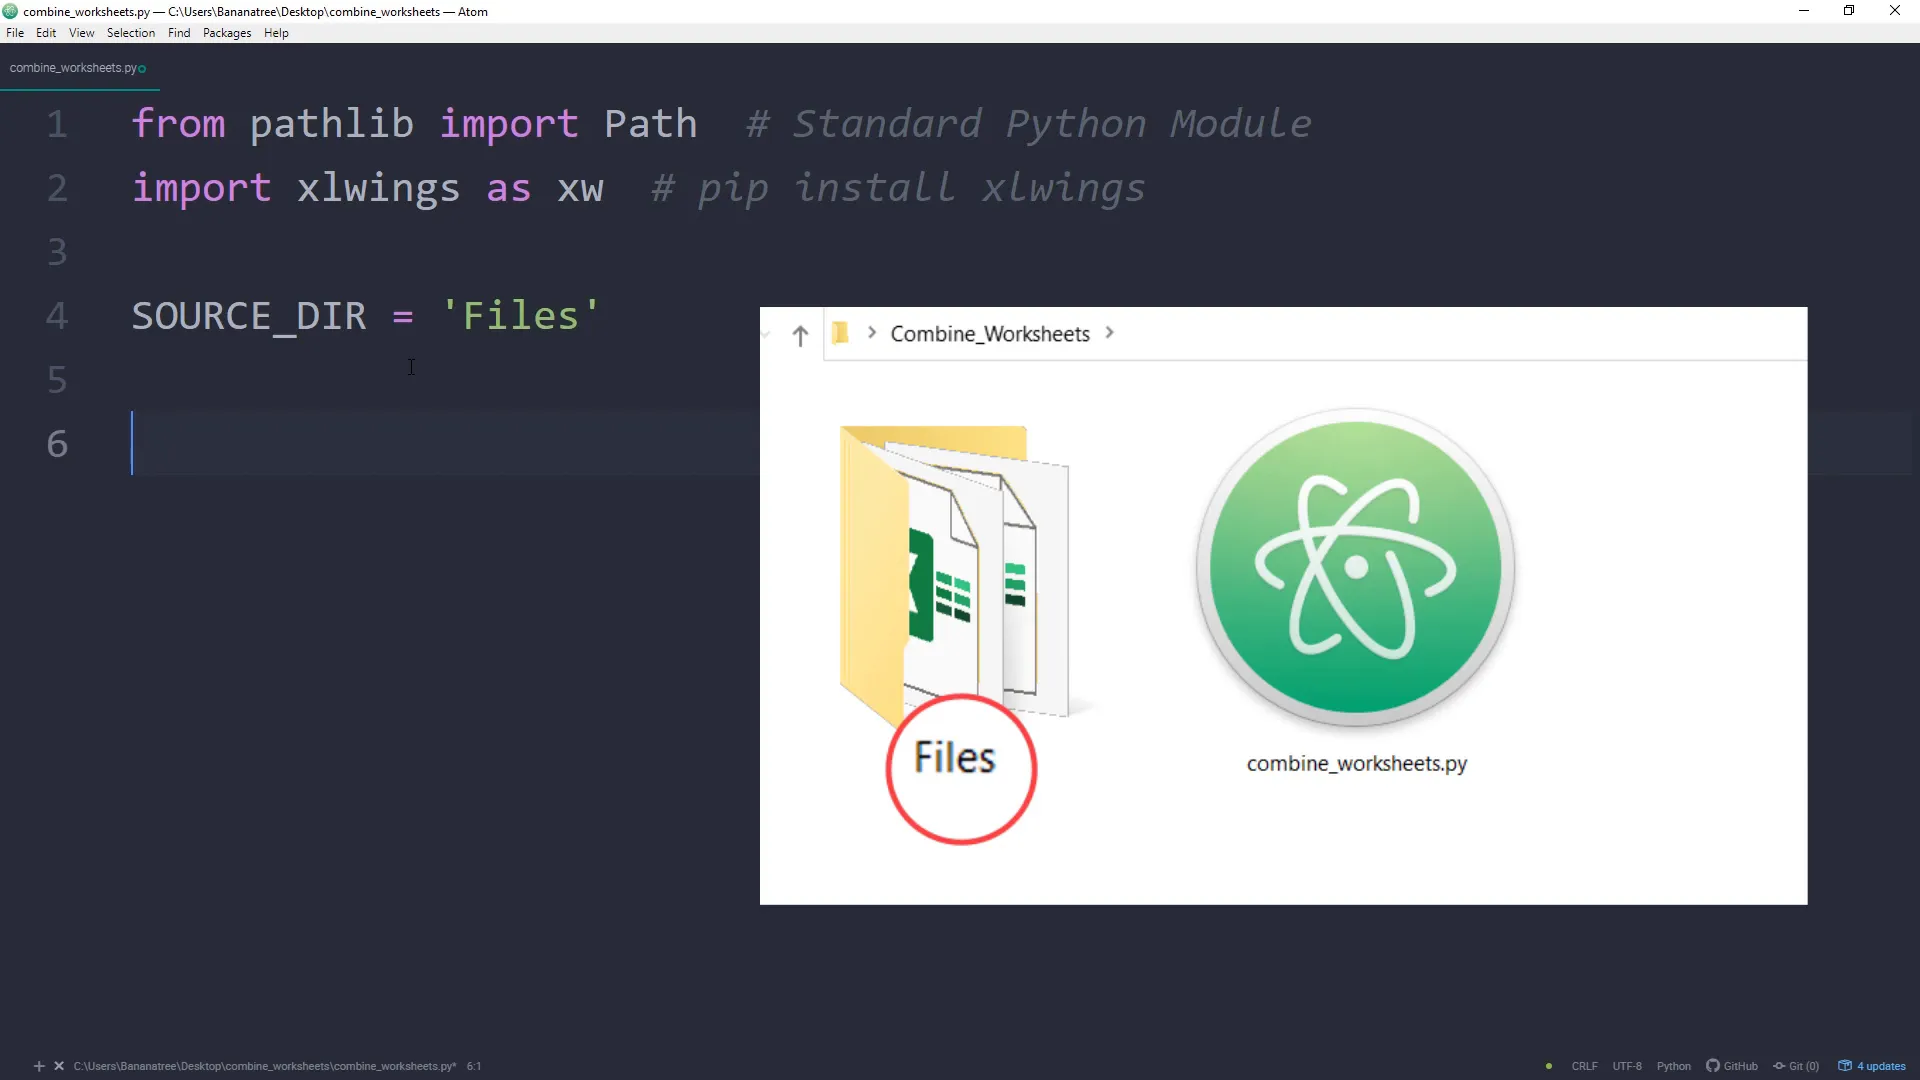The height and width of the screenshot is (1080, 1920).
Task: Click the green linter status dot
Action: coord(1547,1066)
